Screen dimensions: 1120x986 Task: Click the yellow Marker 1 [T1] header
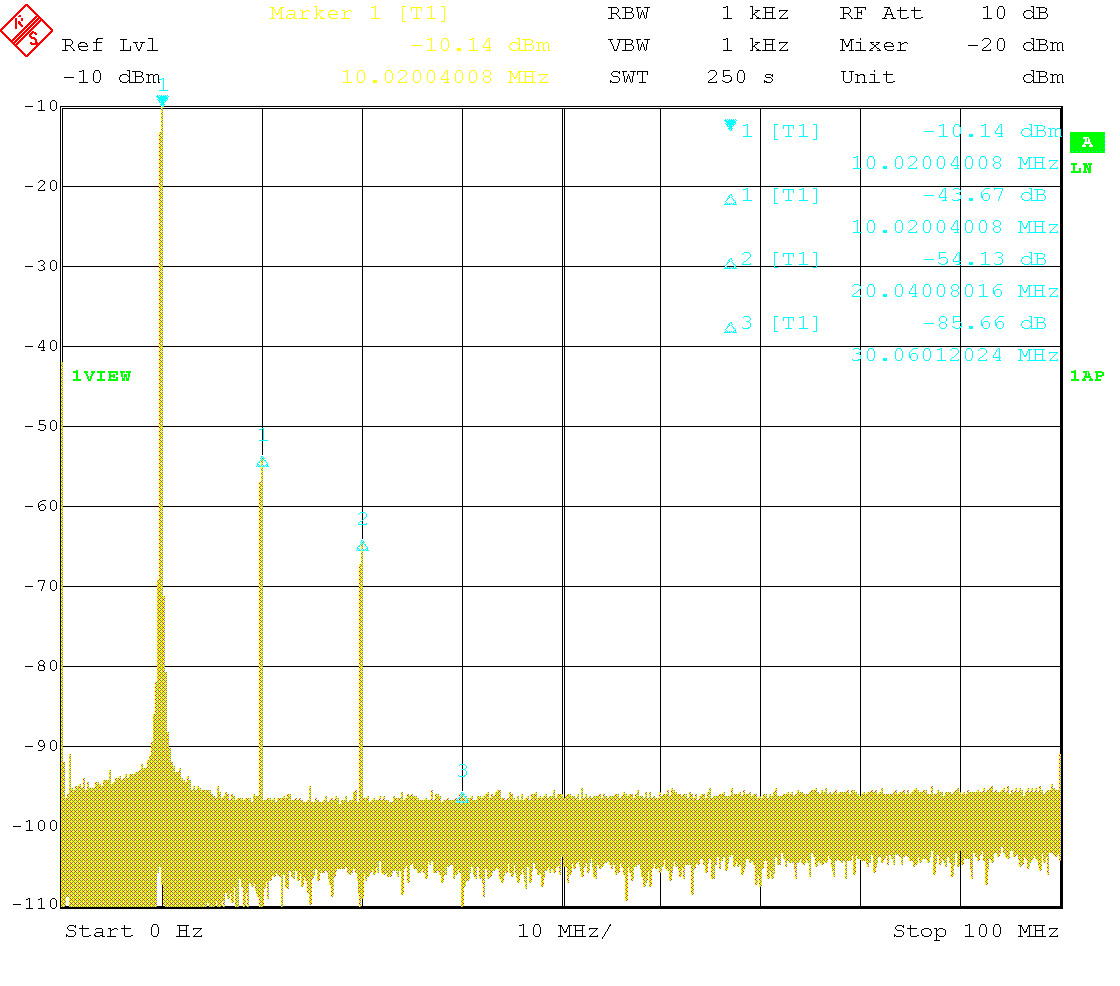pos(359,14)
